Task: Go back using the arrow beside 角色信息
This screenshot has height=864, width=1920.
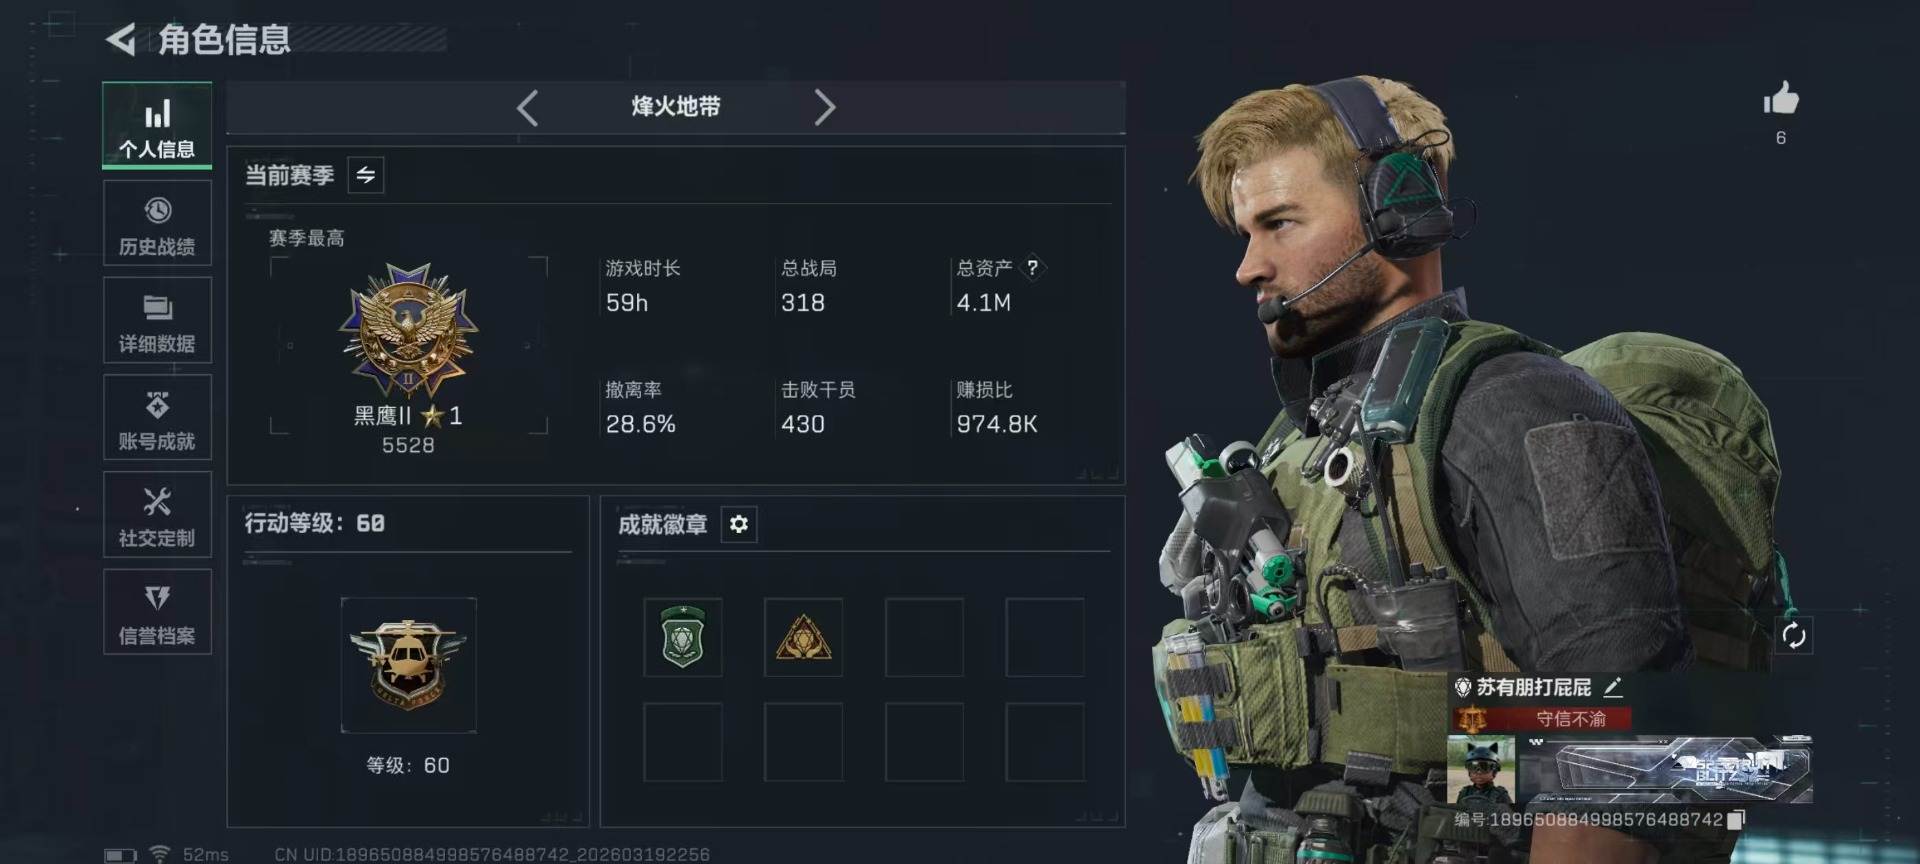Action: pos(121,40)
